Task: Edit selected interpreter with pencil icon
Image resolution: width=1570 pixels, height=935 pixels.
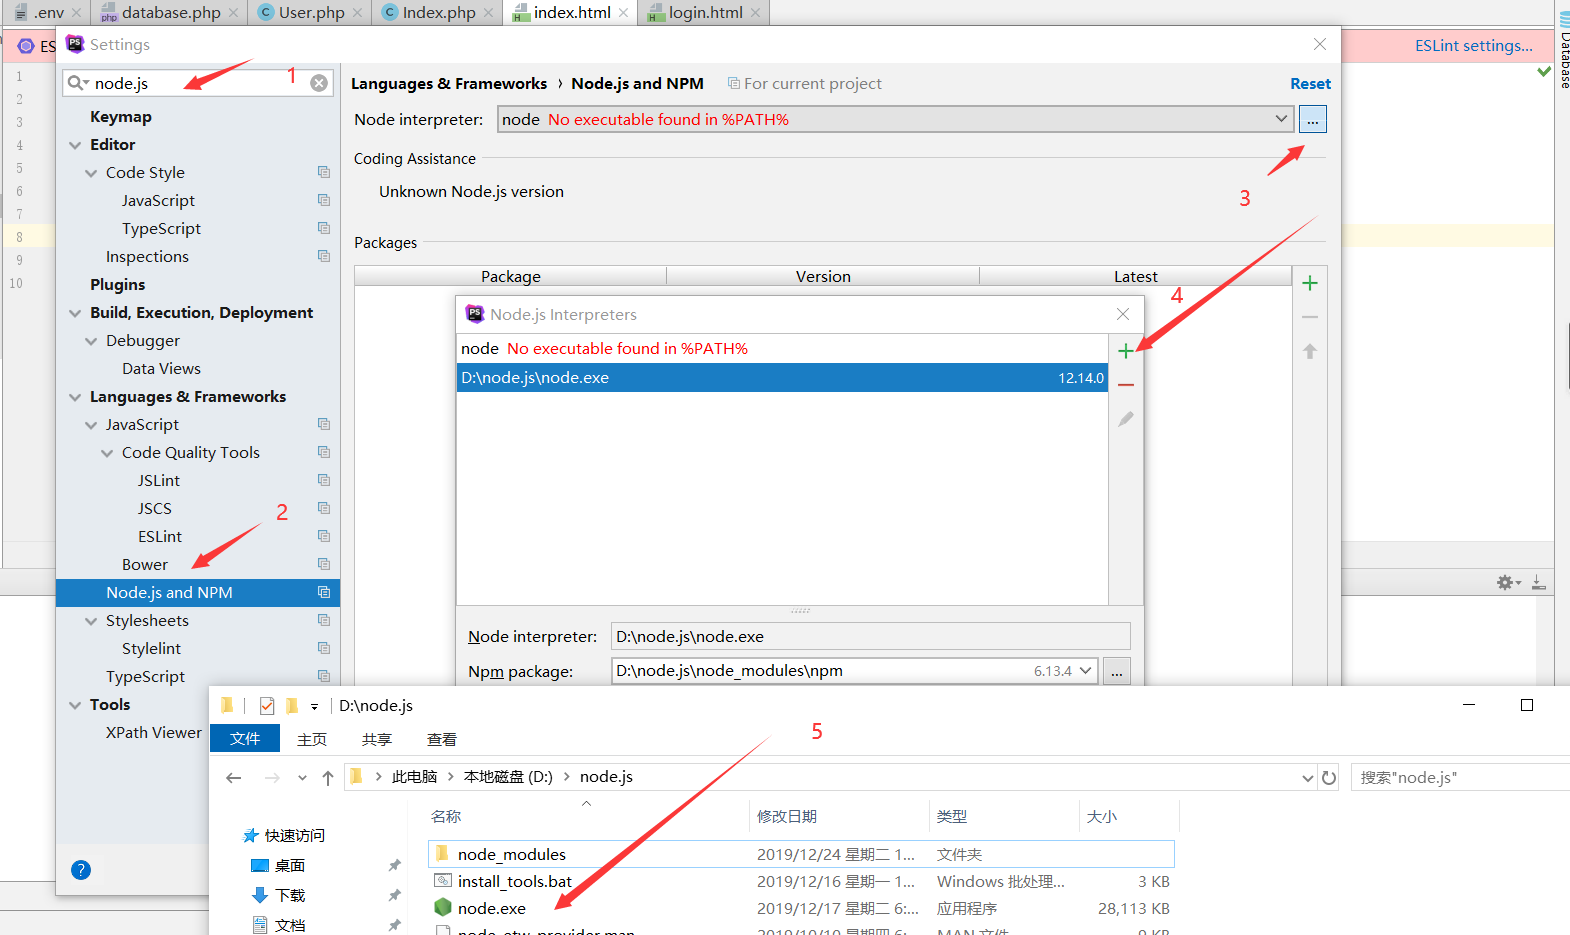Action: 1126,419
